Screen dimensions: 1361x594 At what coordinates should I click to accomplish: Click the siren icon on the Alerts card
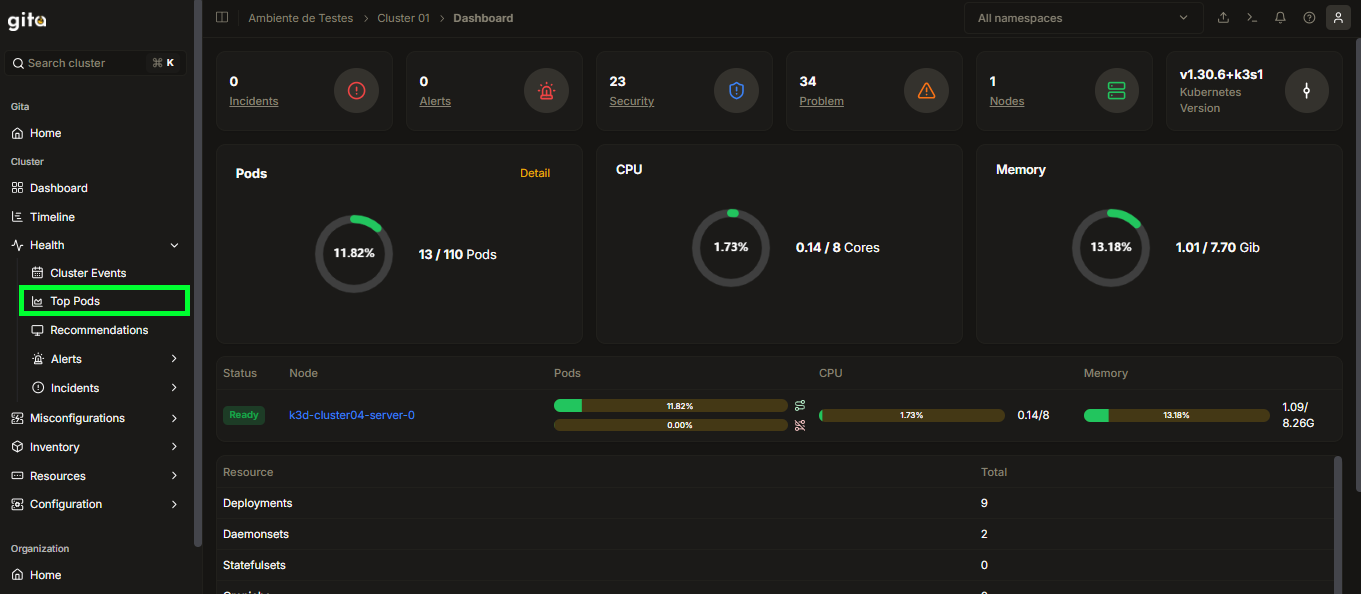(x=546, y=91)
